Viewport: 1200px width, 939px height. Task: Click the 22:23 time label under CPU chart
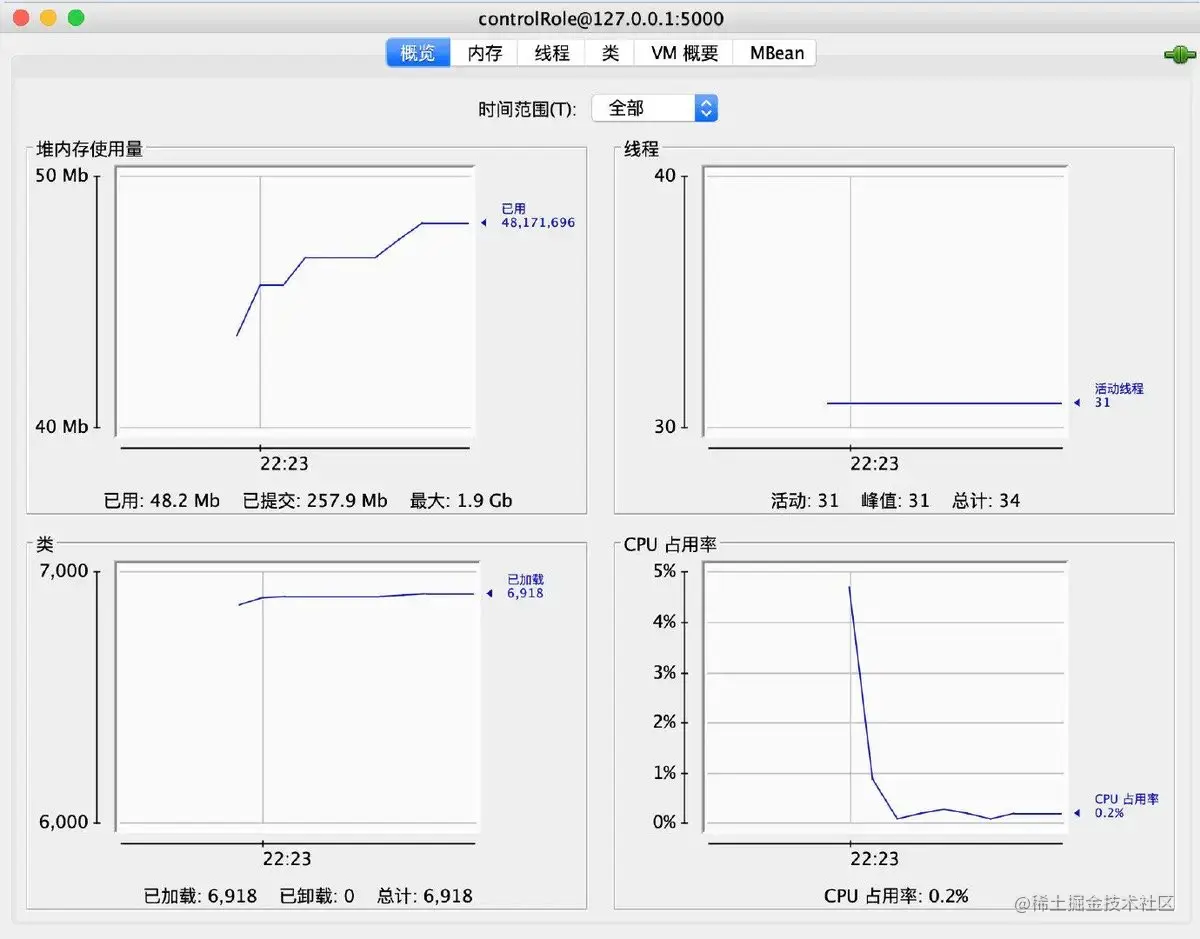click(x=875, y=858)
